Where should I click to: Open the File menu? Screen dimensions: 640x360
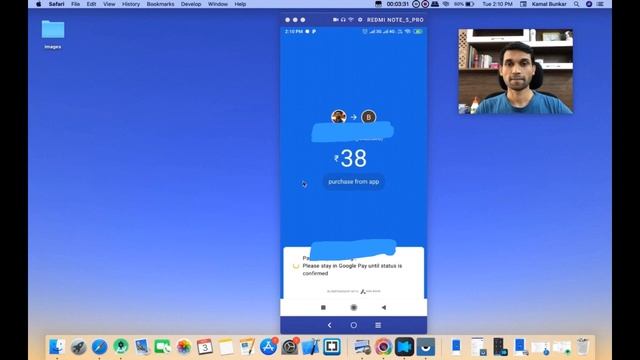(x=76, y=4)
